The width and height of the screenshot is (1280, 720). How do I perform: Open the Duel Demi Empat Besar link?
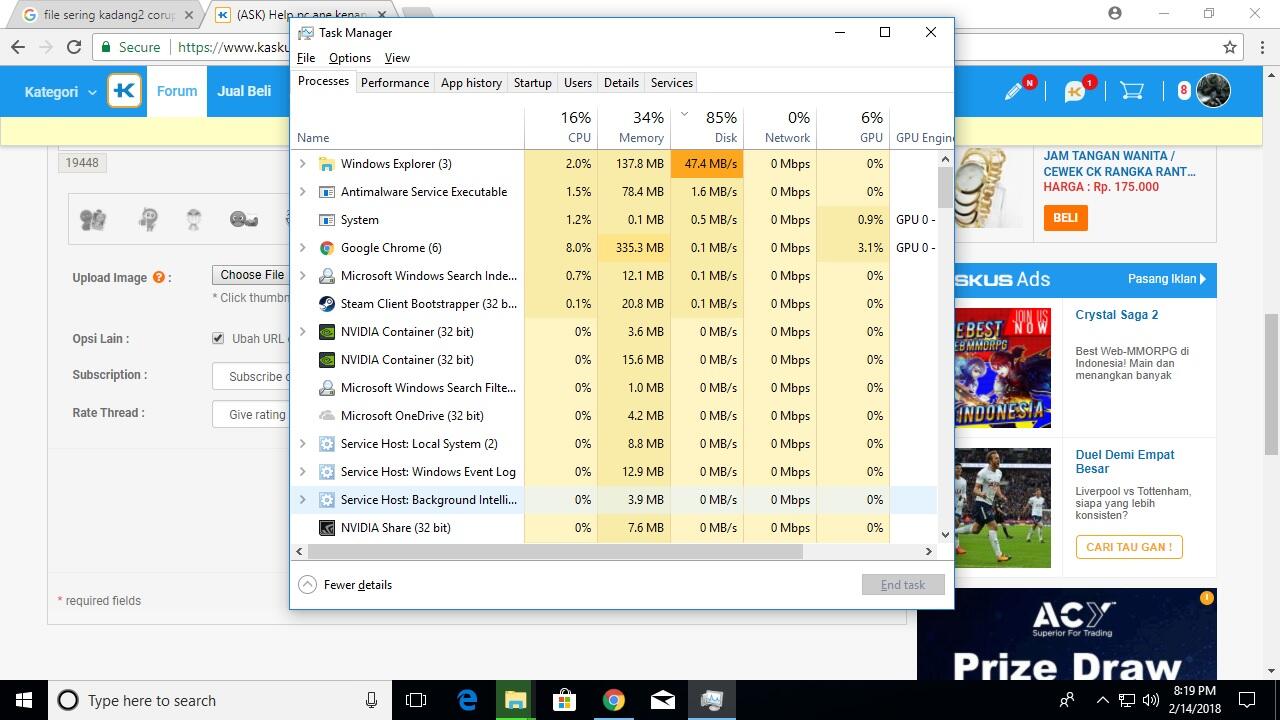(x=1125, y=461)
